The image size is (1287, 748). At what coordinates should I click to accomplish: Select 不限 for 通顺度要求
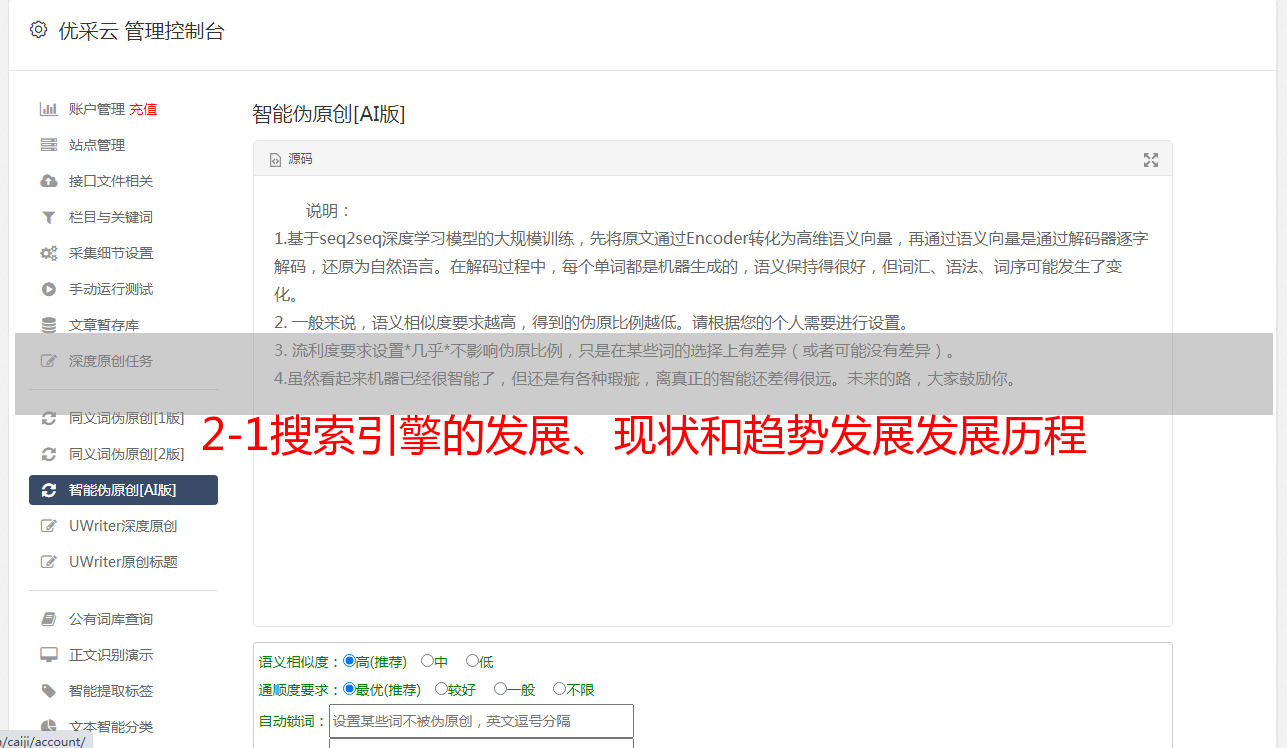point(559,689)
